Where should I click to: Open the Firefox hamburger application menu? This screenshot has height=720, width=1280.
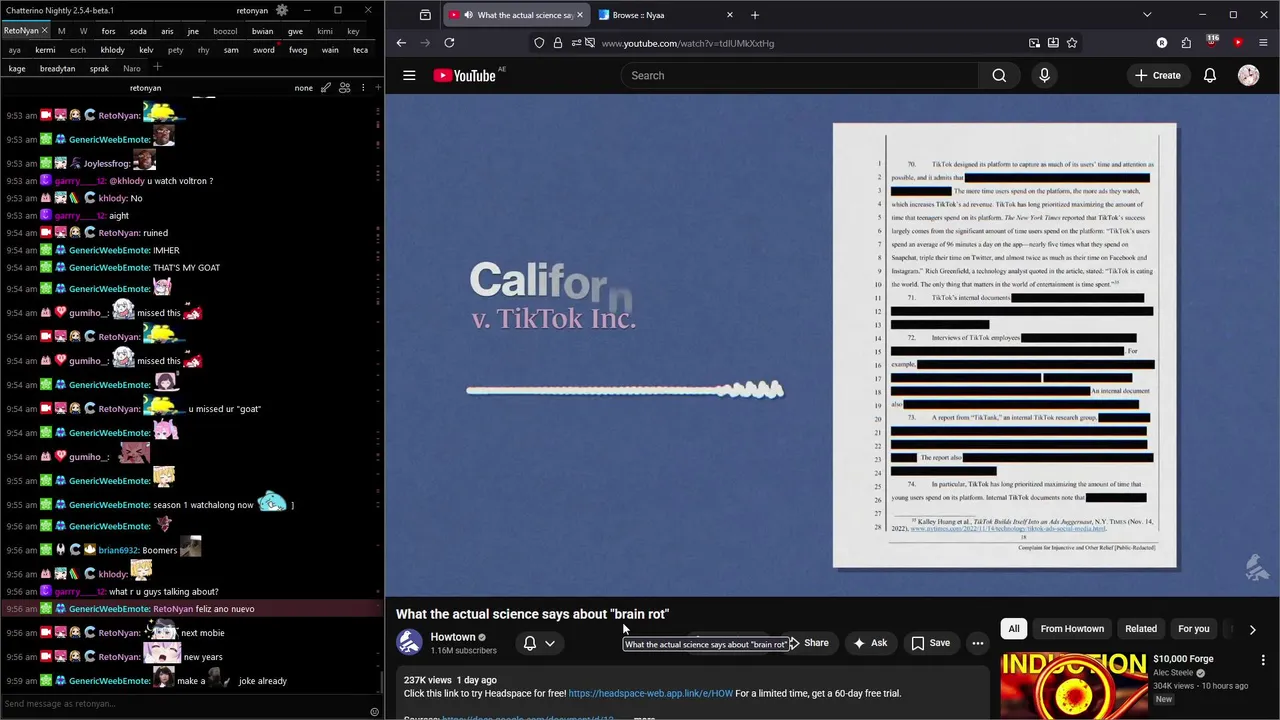(x=1265, y=43)
